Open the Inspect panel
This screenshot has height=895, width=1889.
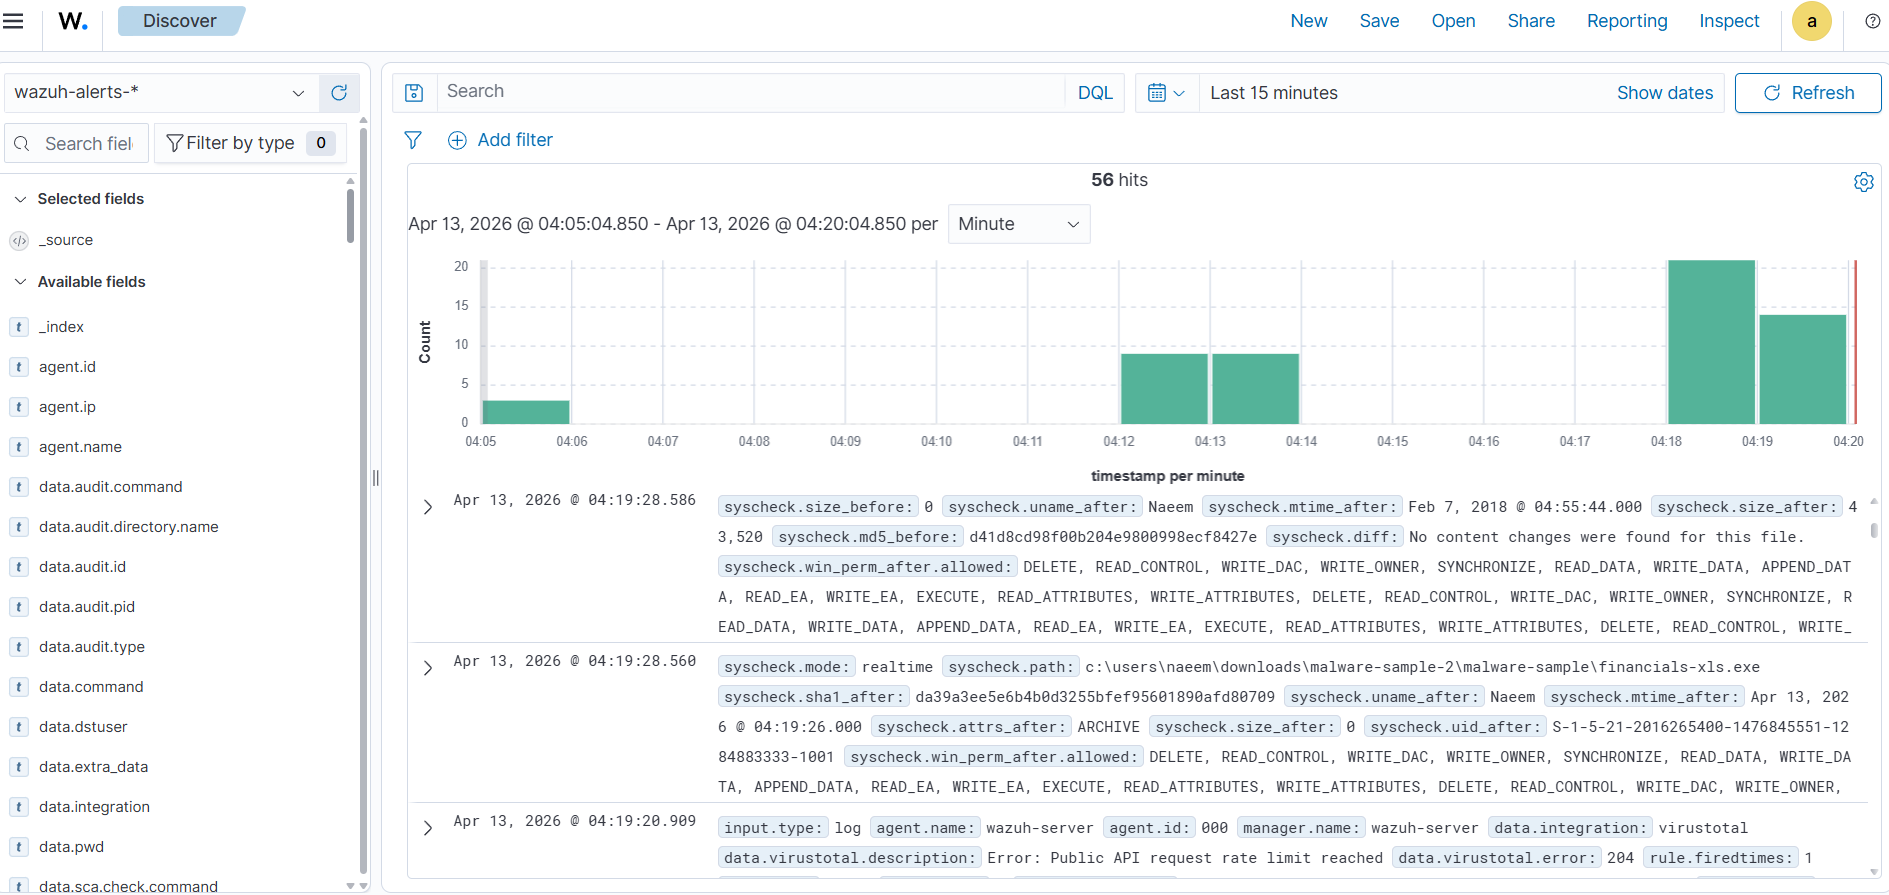pos(1729,21)
